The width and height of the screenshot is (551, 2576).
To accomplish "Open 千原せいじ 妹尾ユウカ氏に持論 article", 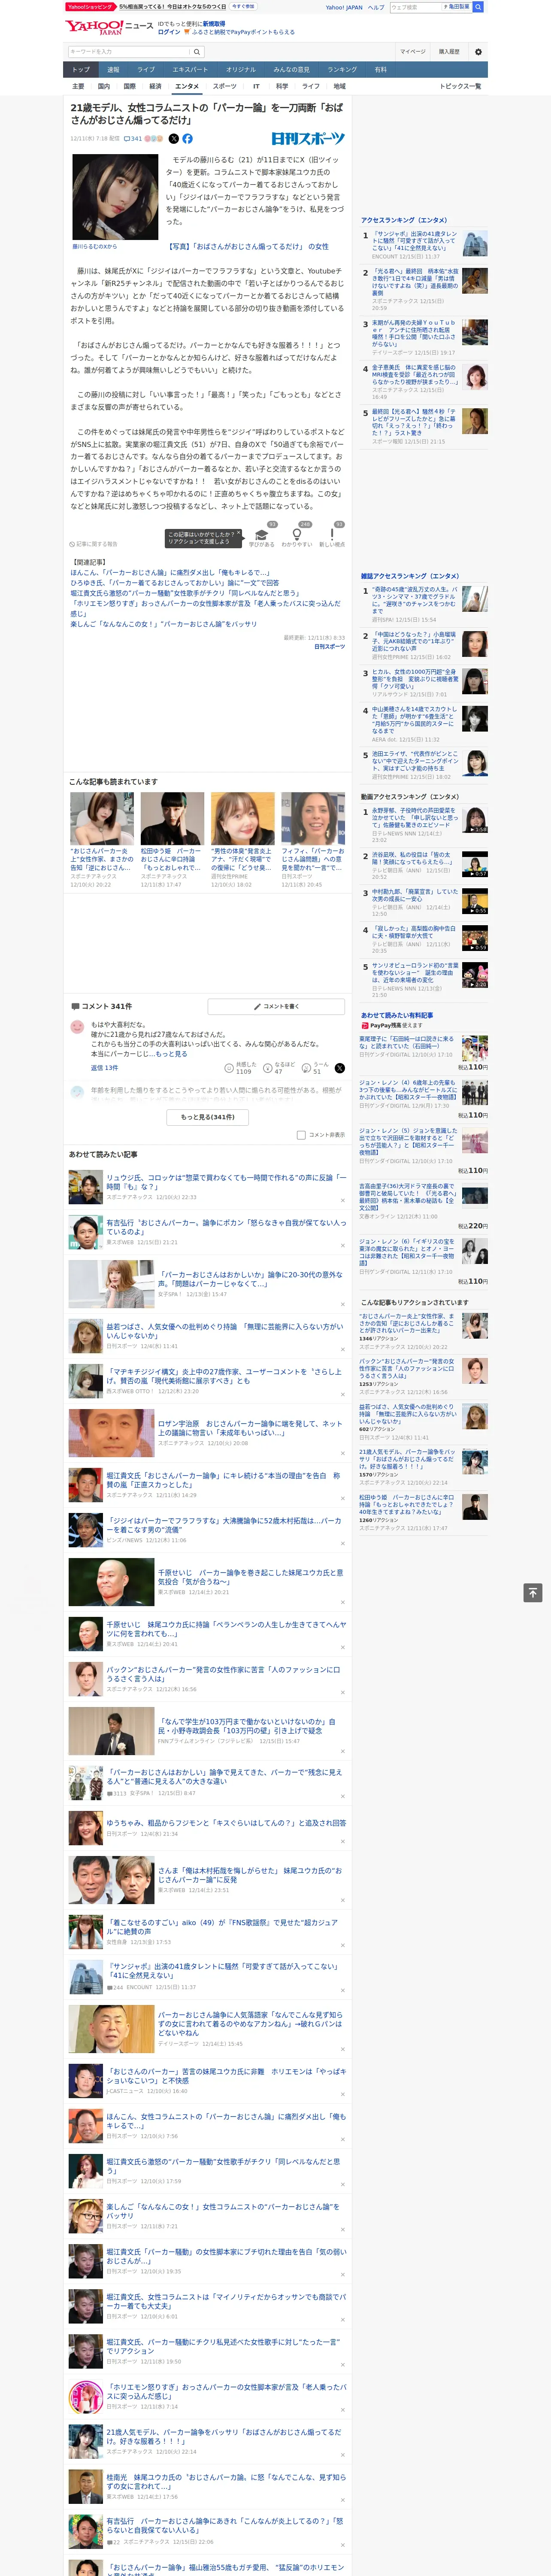I will click(226, 1629).
